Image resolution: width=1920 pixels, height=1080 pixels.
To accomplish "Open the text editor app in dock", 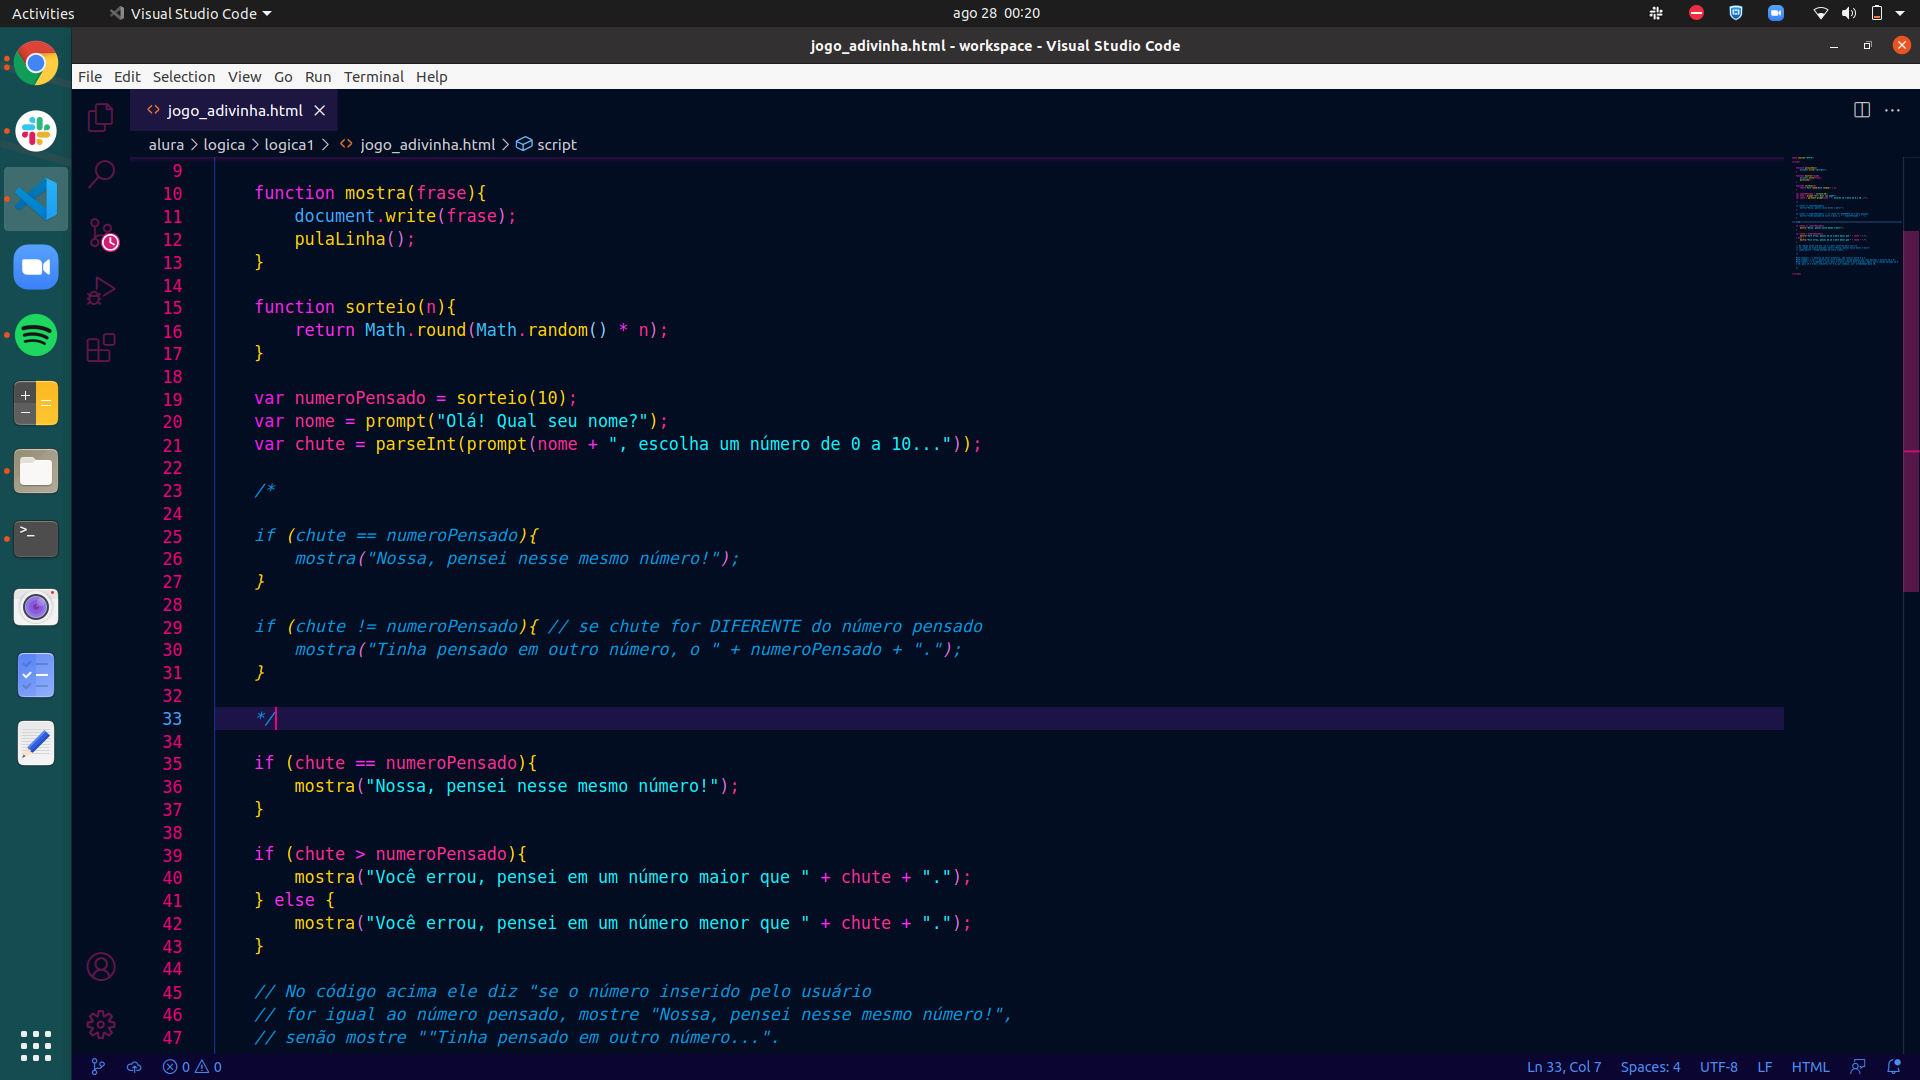I will pos(36,743).
